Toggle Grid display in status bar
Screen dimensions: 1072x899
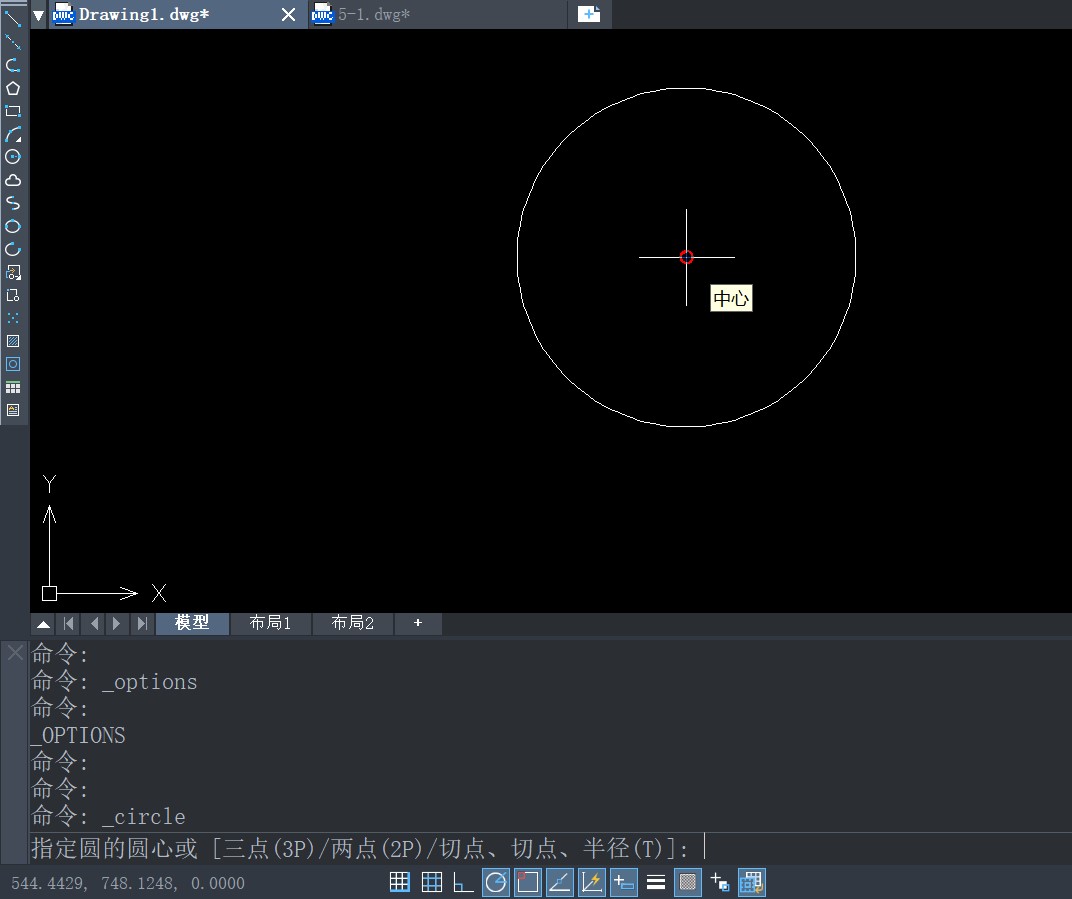tap(432, 882)
